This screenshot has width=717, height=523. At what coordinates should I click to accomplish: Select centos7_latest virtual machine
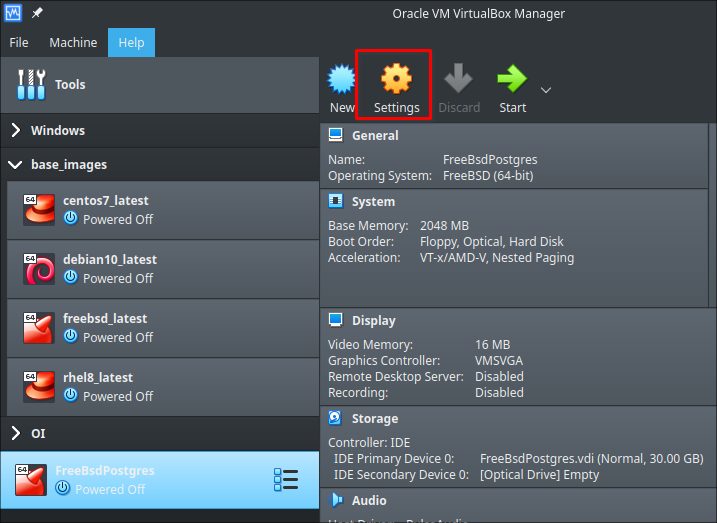click(x=163, y=210)
